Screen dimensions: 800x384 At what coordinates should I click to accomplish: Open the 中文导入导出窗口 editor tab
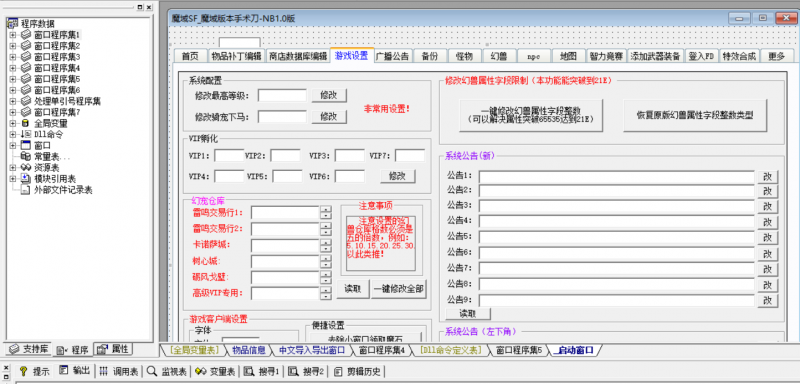[x=311, y=350]
